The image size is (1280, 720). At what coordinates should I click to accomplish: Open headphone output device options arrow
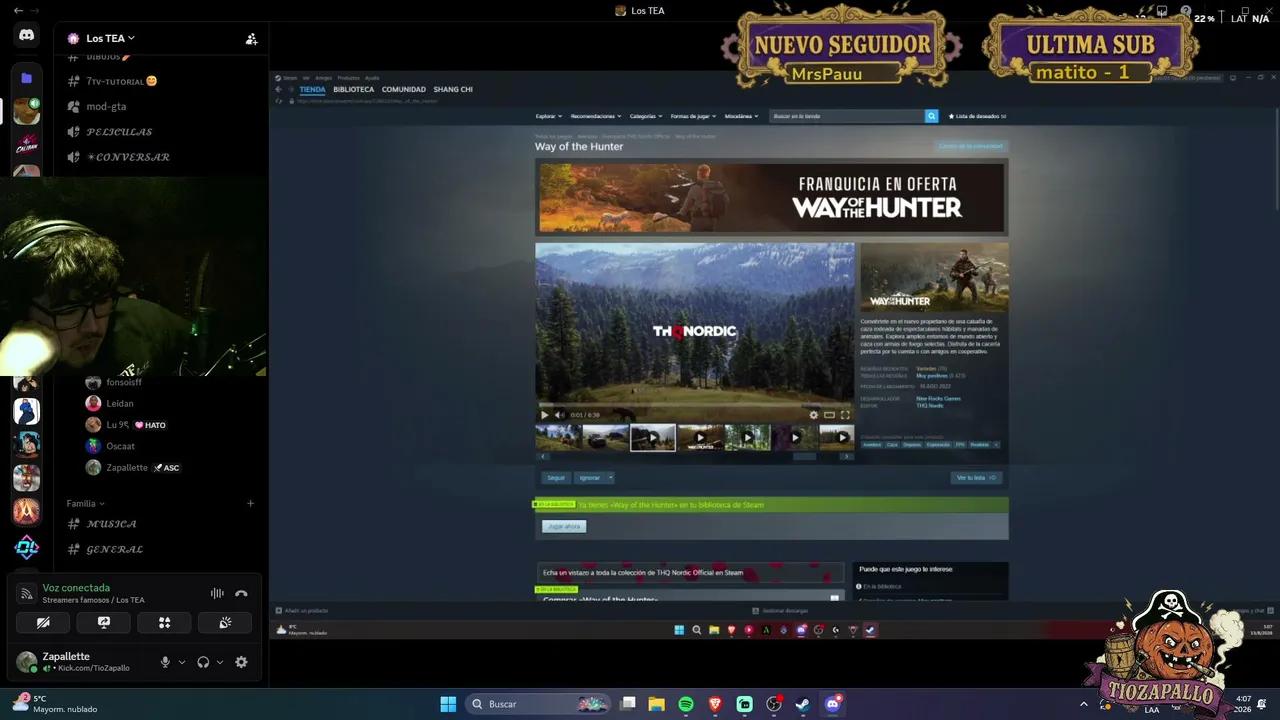point(219,662)
